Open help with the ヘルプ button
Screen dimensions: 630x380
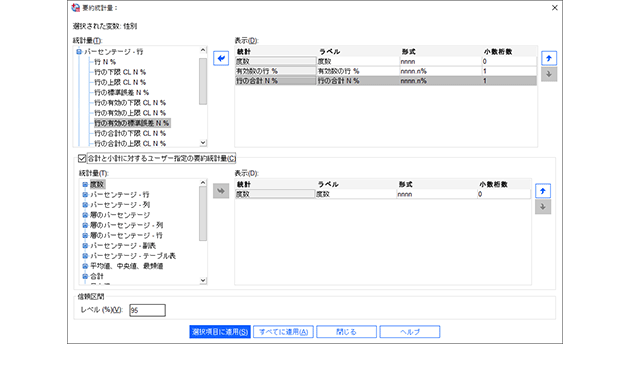pos(410,332)
